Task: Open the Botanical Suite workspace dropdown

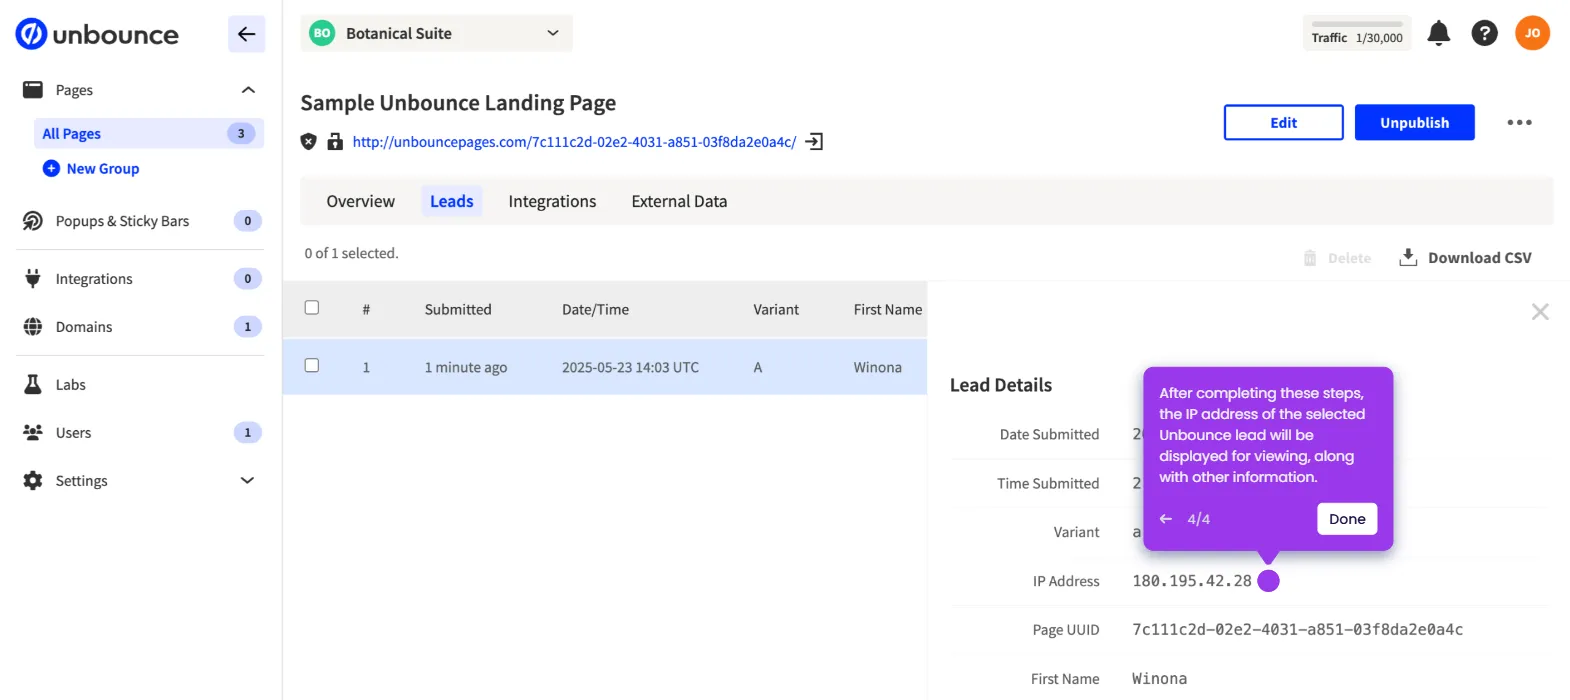Action: (x=437, y=33)
